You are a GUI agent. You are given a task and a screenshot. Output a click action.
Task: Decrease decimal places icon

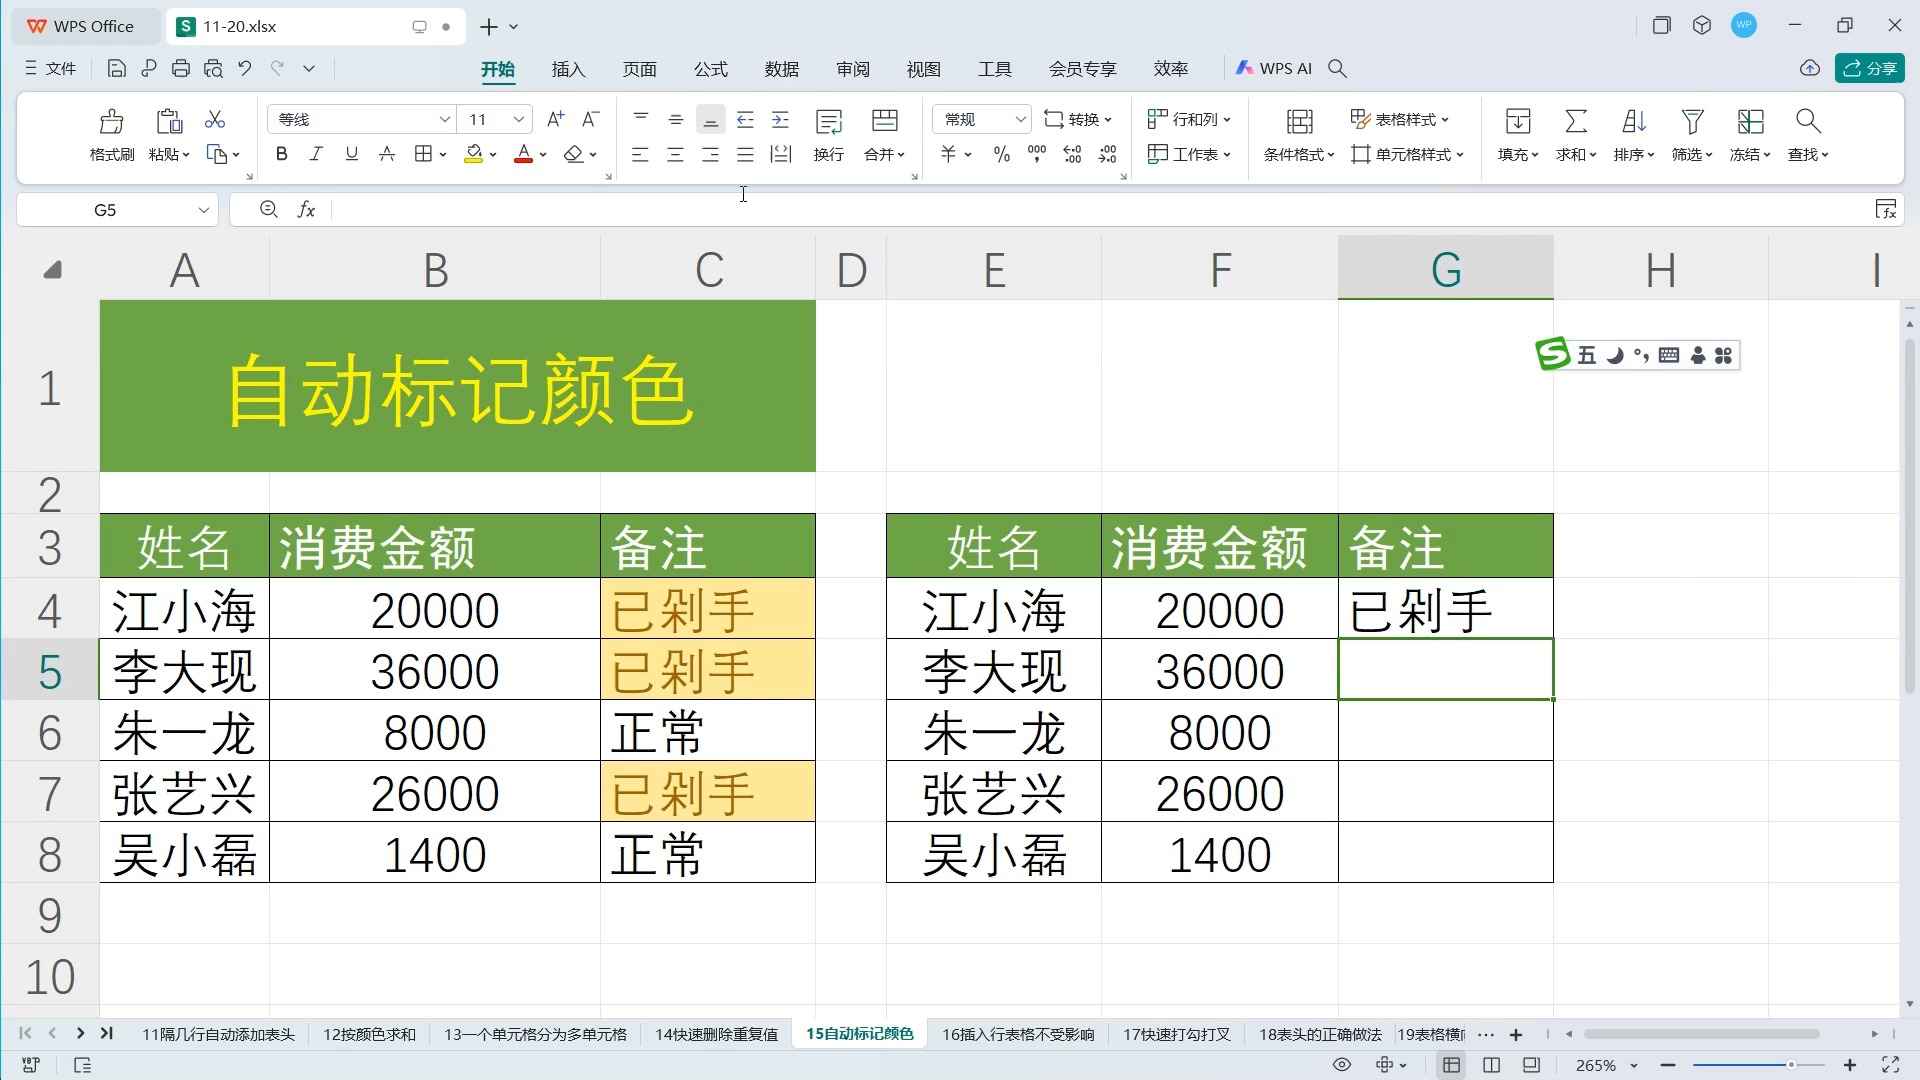(x=1108, y=154)
